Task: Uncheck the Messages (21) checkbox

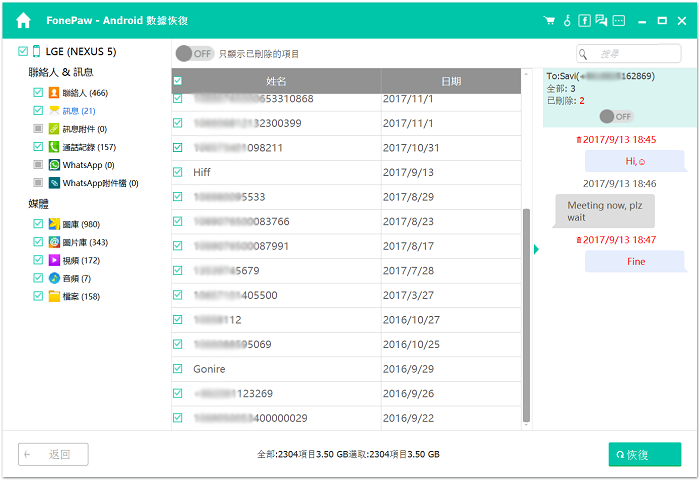Action: [38, 110]
